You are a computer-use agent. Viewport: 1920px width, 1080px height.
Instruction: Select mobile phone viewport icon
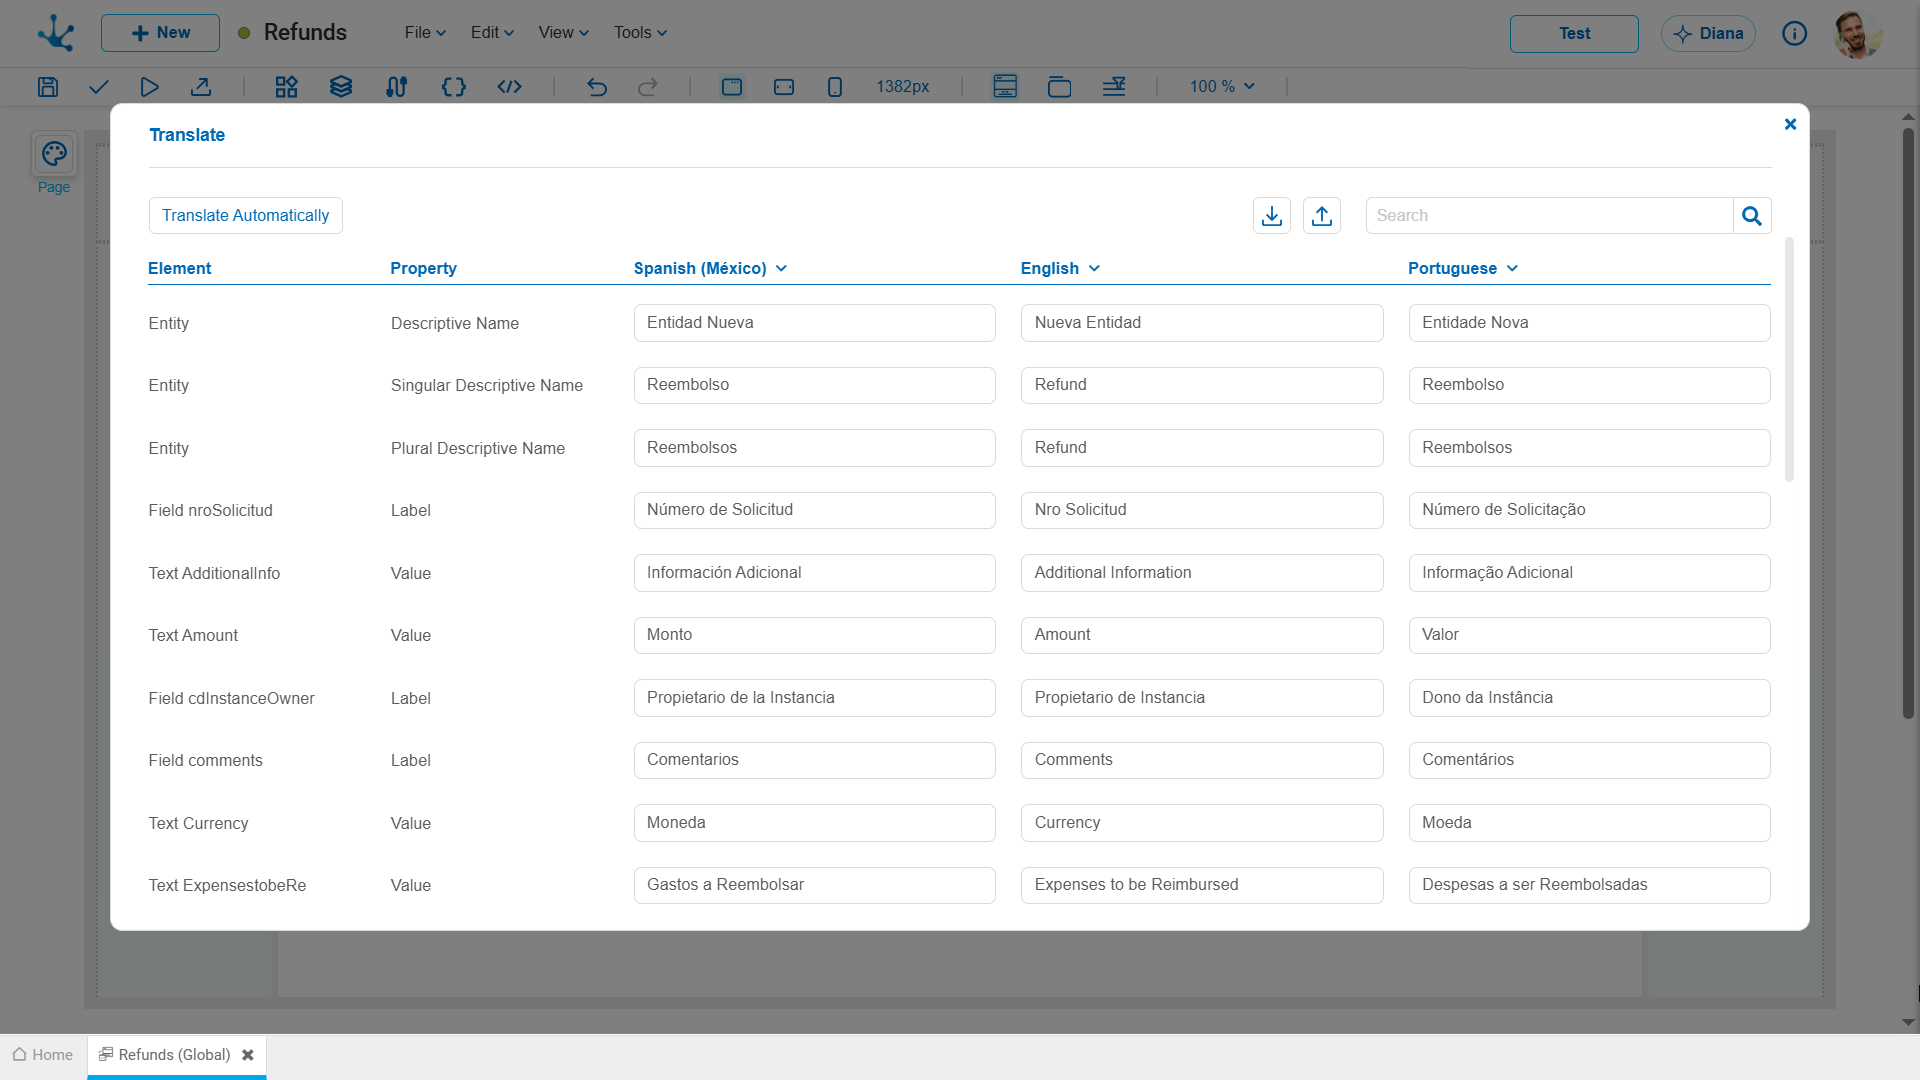click(835, 87)
